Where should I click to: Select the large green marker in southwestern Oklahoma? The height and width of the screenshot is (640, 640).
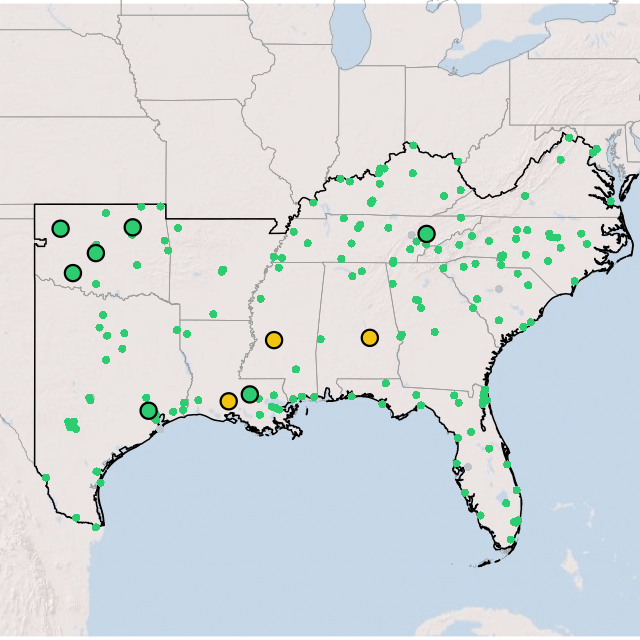(x=73, y=273)
